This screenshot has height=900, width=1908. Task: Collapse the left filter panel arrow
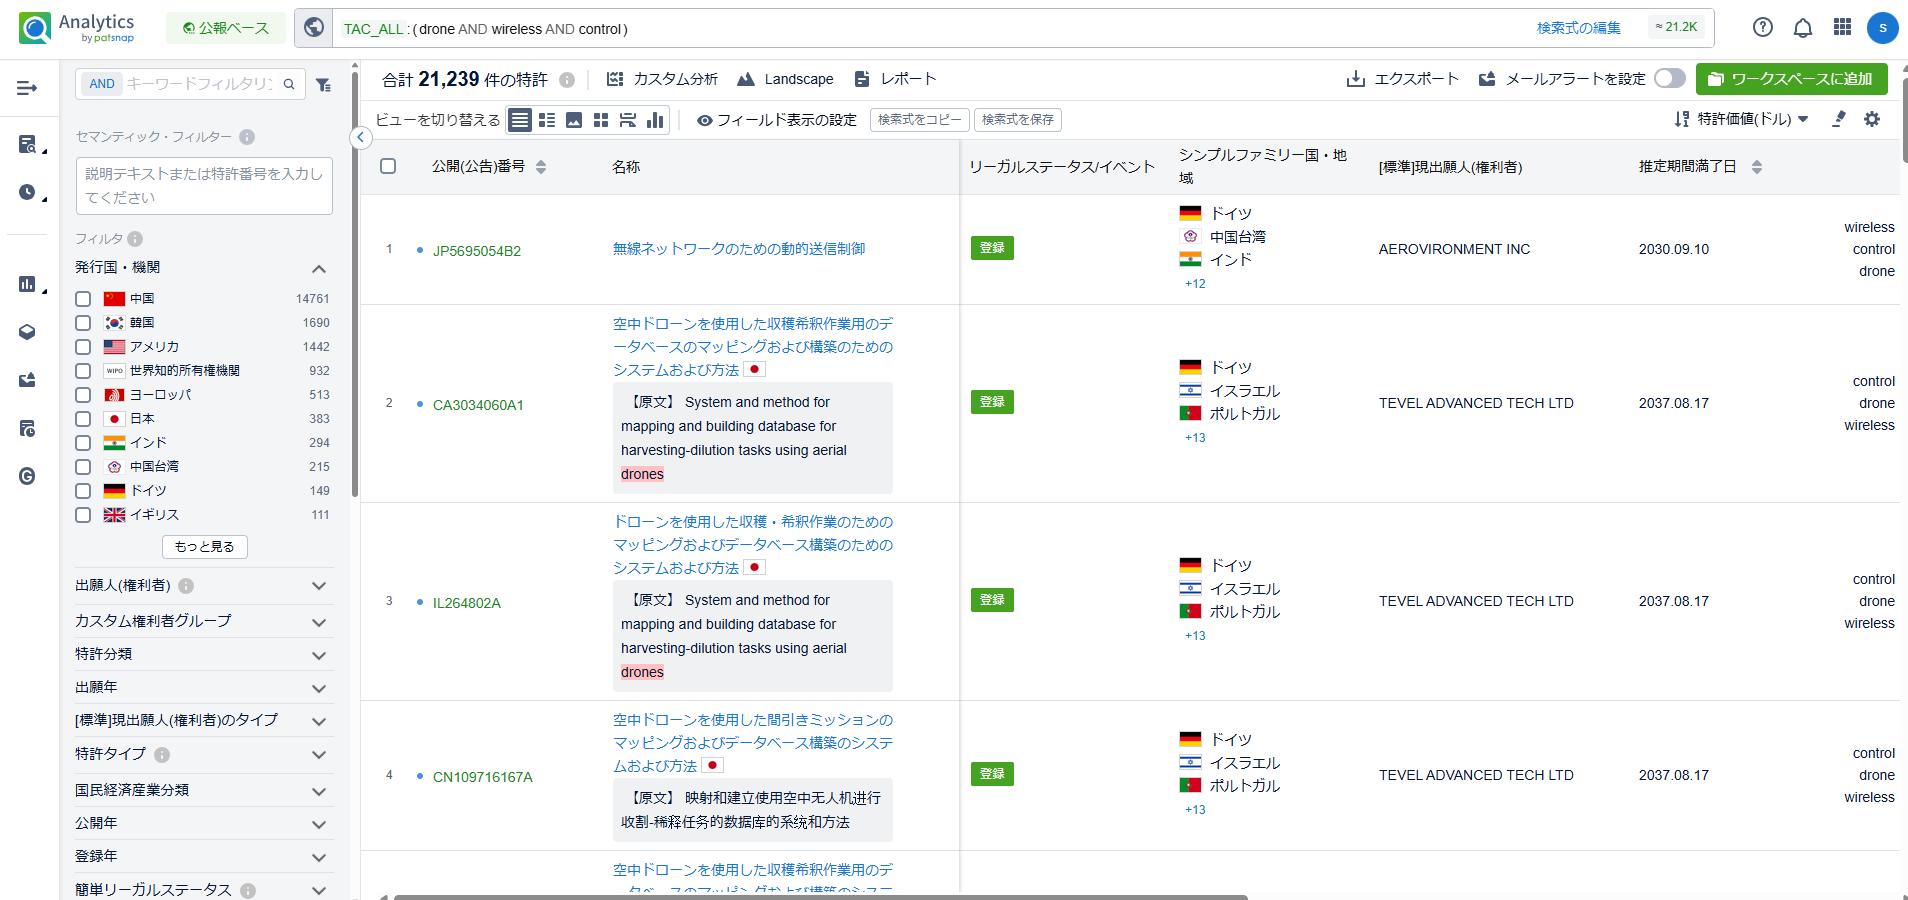point(361,138)
